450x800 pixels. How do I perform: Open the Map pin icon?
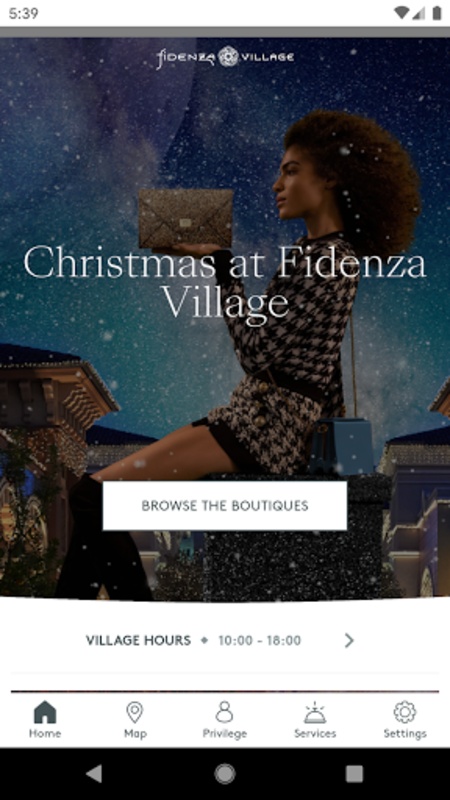click(x=135, y=712)
